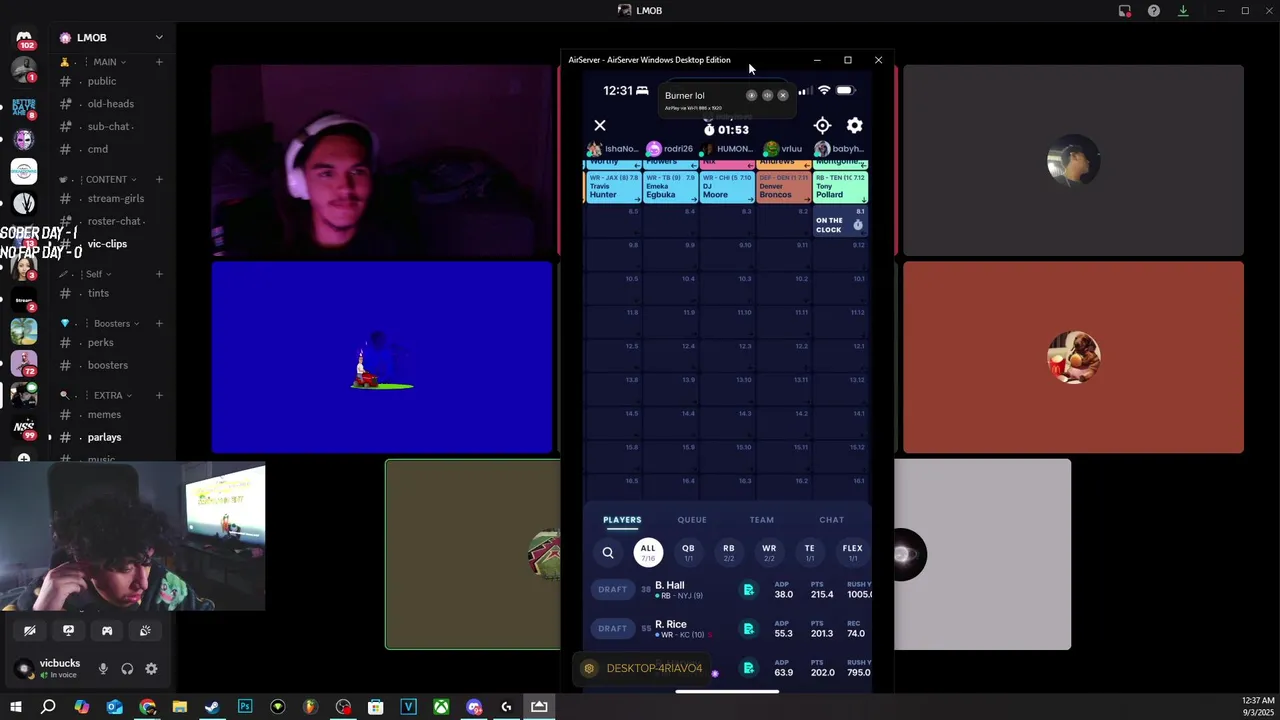Deafen Discord headphones
The width and height of the screenshot is (1280, 720).
pyautogui.click(x=127, y=669)
